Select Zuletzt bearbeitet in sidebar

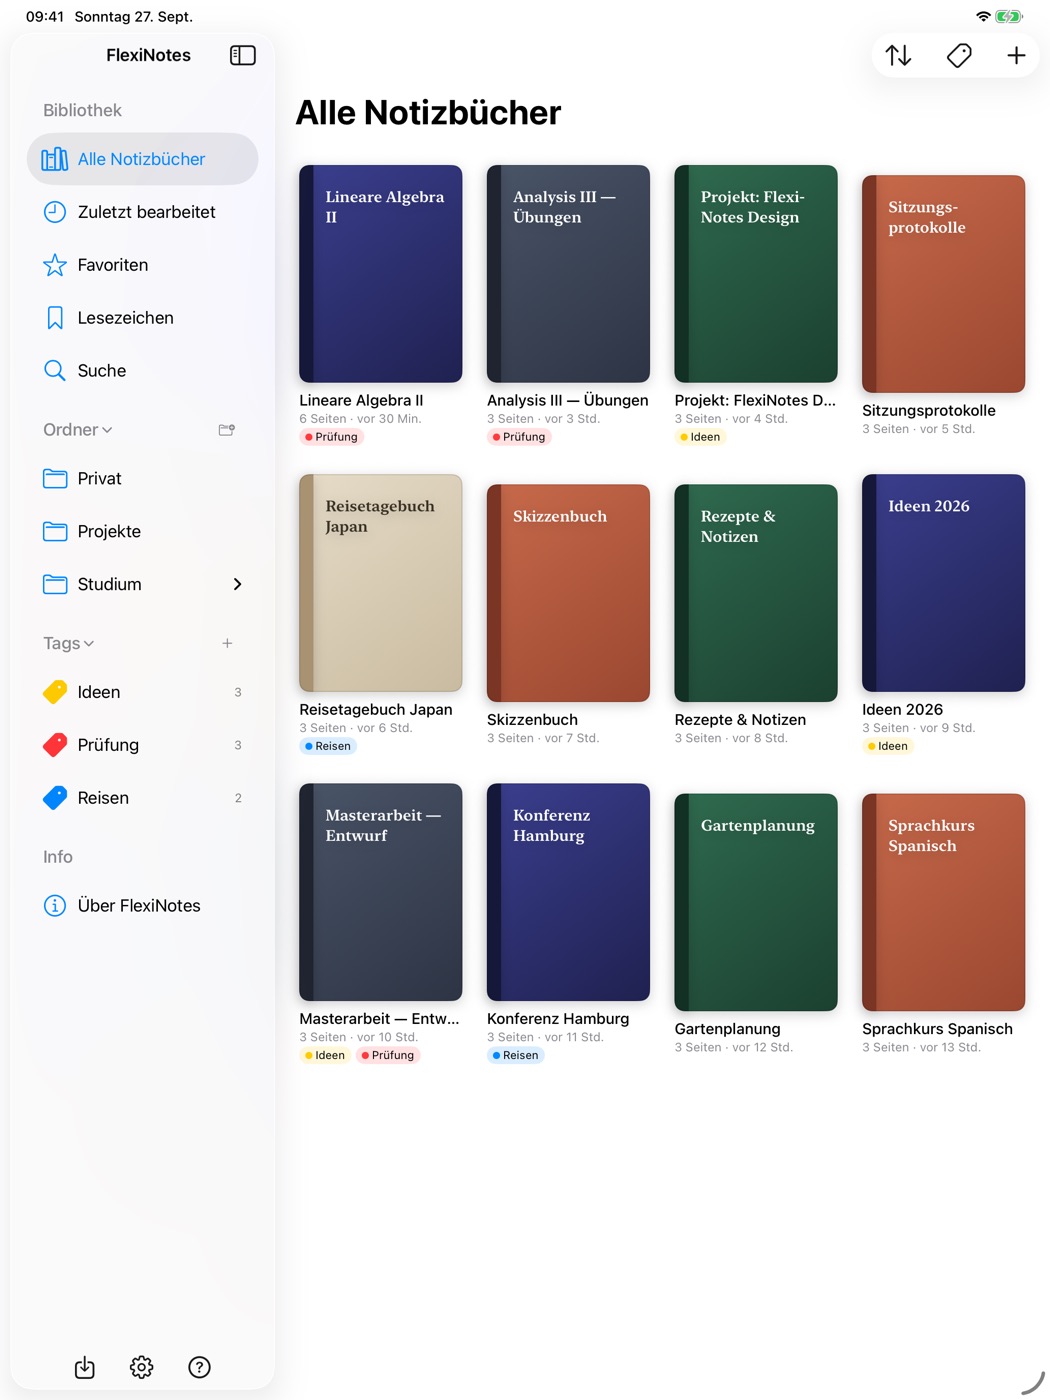(142, 212)
